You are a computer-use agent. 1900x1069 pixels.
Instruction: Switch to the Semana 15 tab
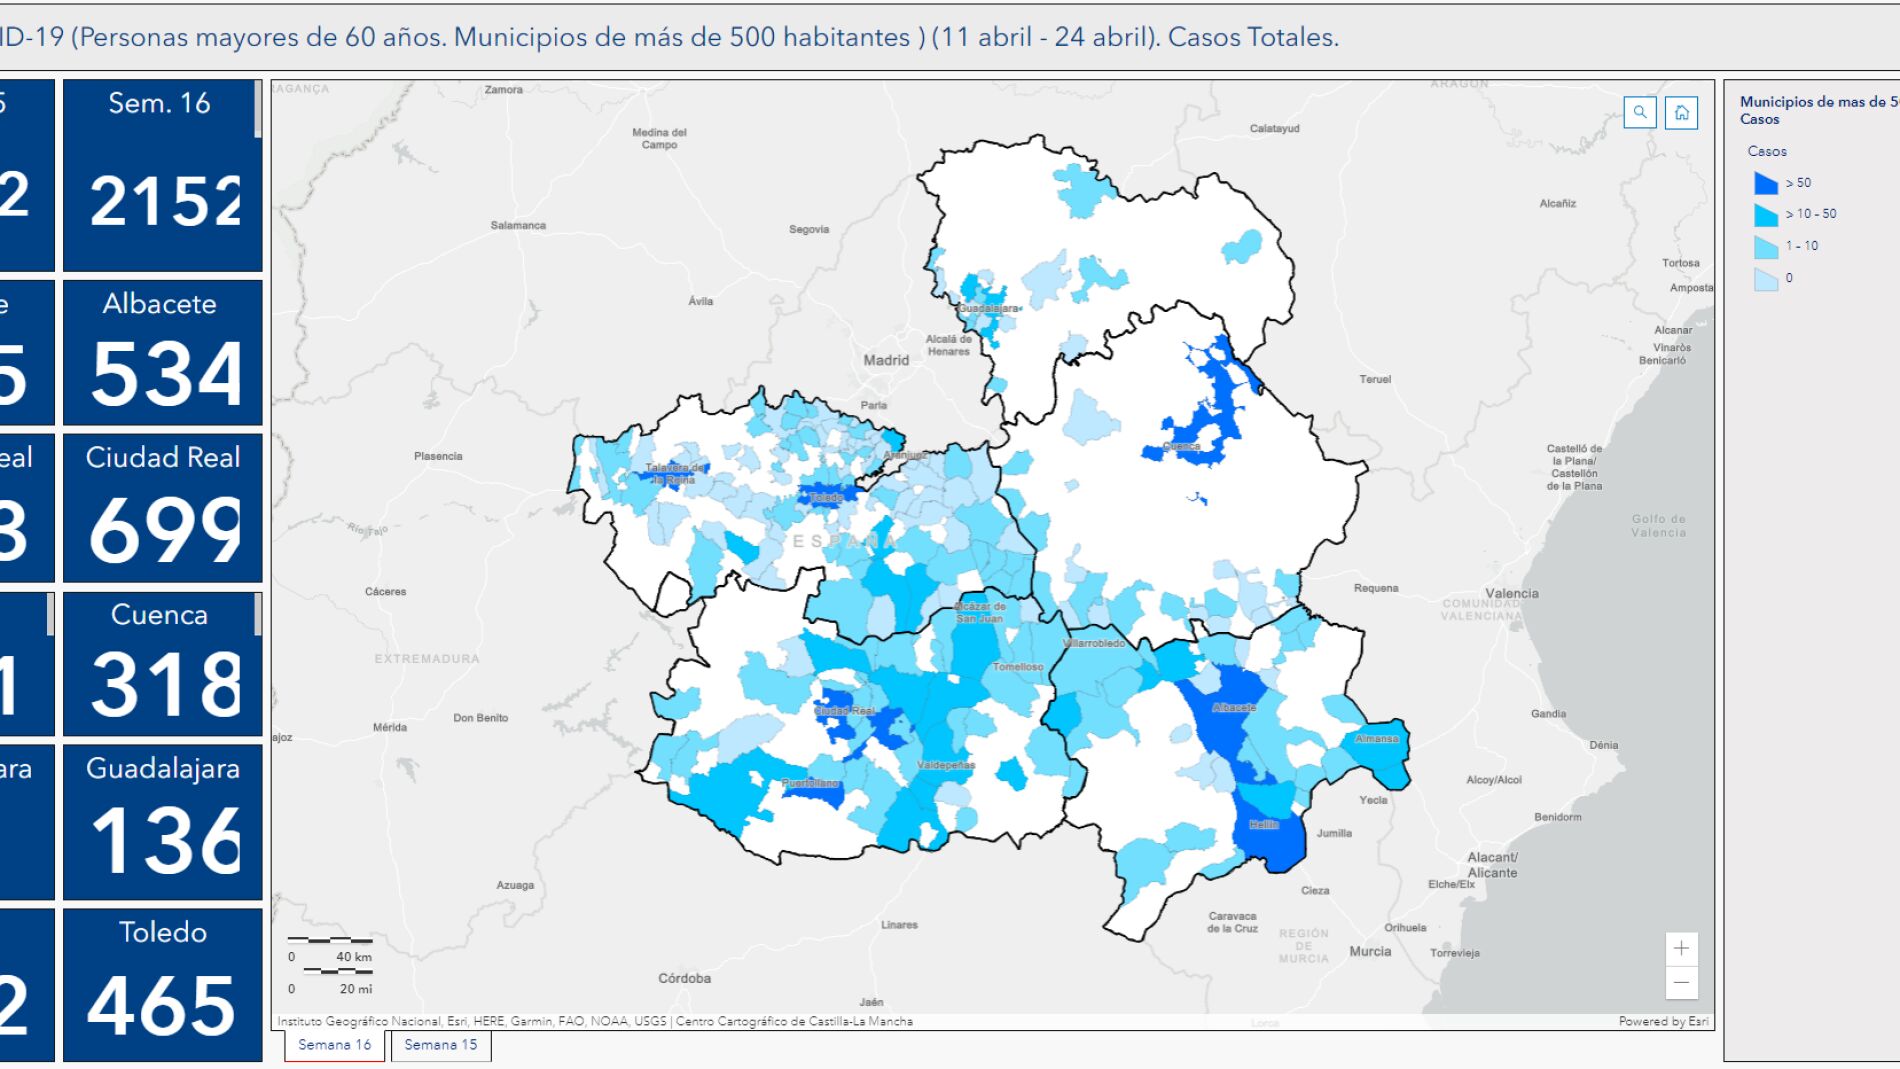click(441, 1045)
